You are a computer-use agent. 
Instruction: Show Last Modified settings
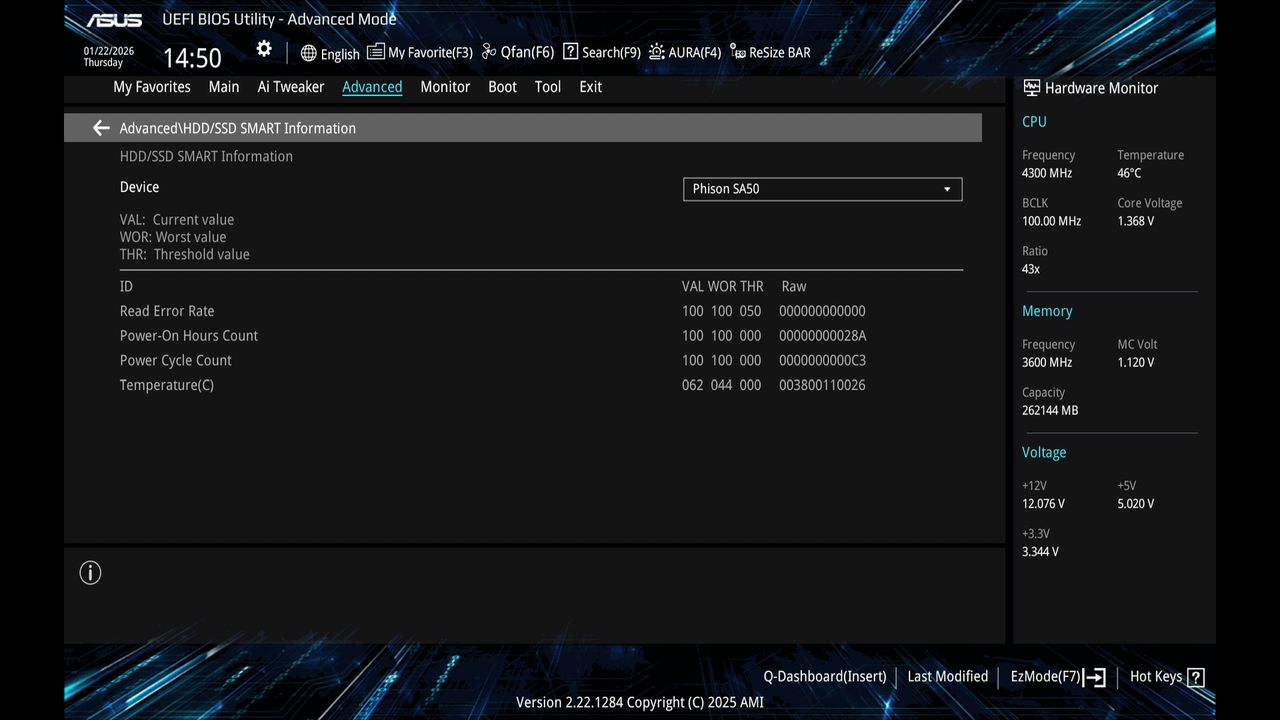(947, 676)
